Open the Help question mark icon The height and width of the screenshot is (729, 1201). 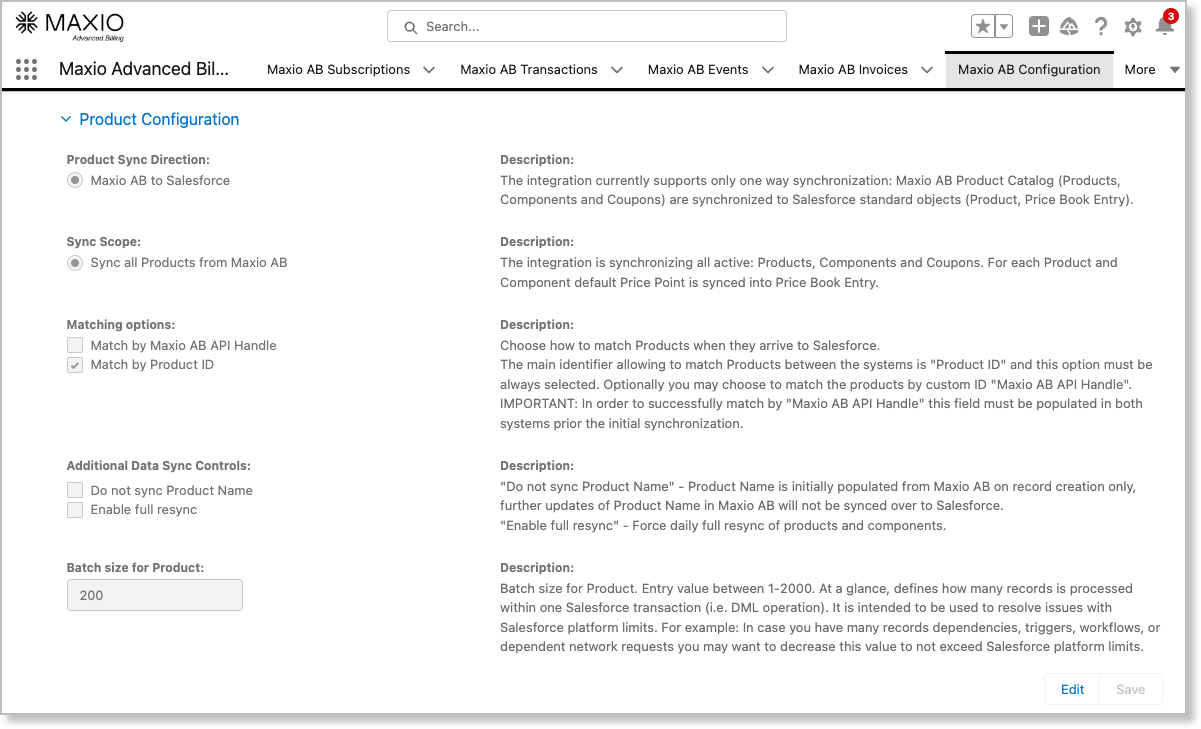(1101, 27)
